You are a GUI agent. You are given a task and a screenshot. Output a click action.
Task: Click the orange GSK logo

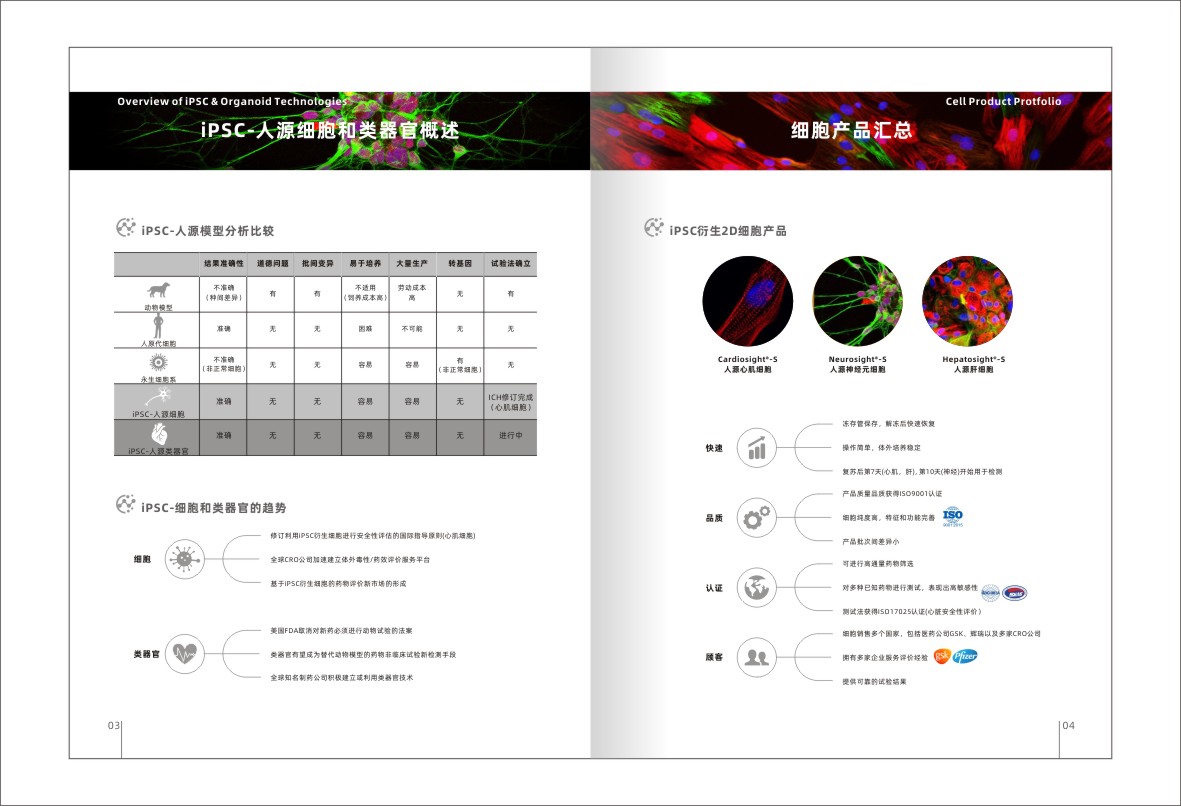click(941, 656)
